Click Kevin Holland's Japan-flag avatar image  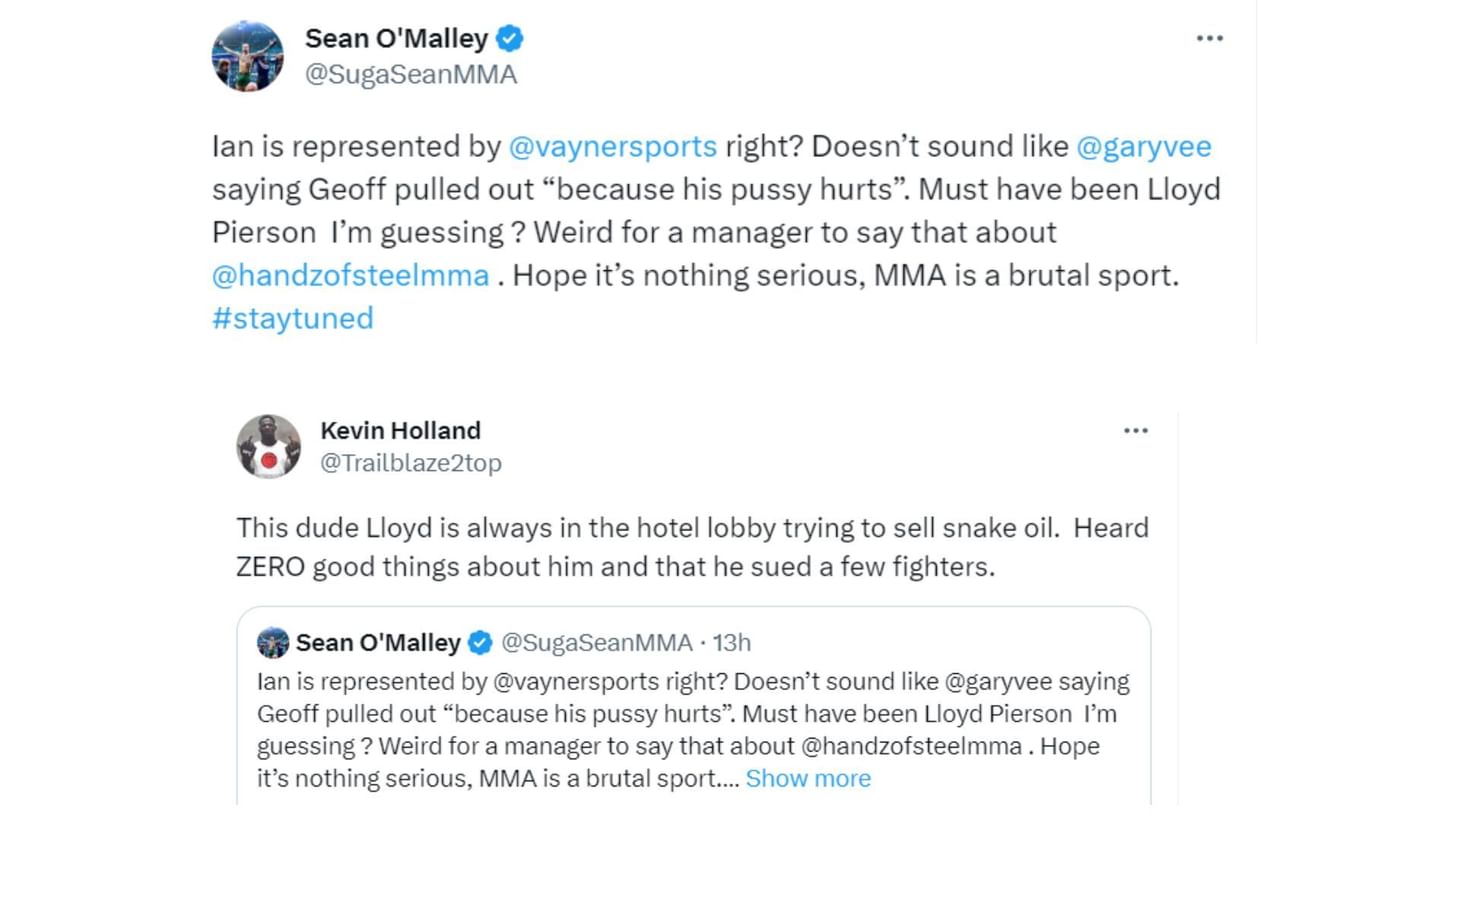coord(269,446)
